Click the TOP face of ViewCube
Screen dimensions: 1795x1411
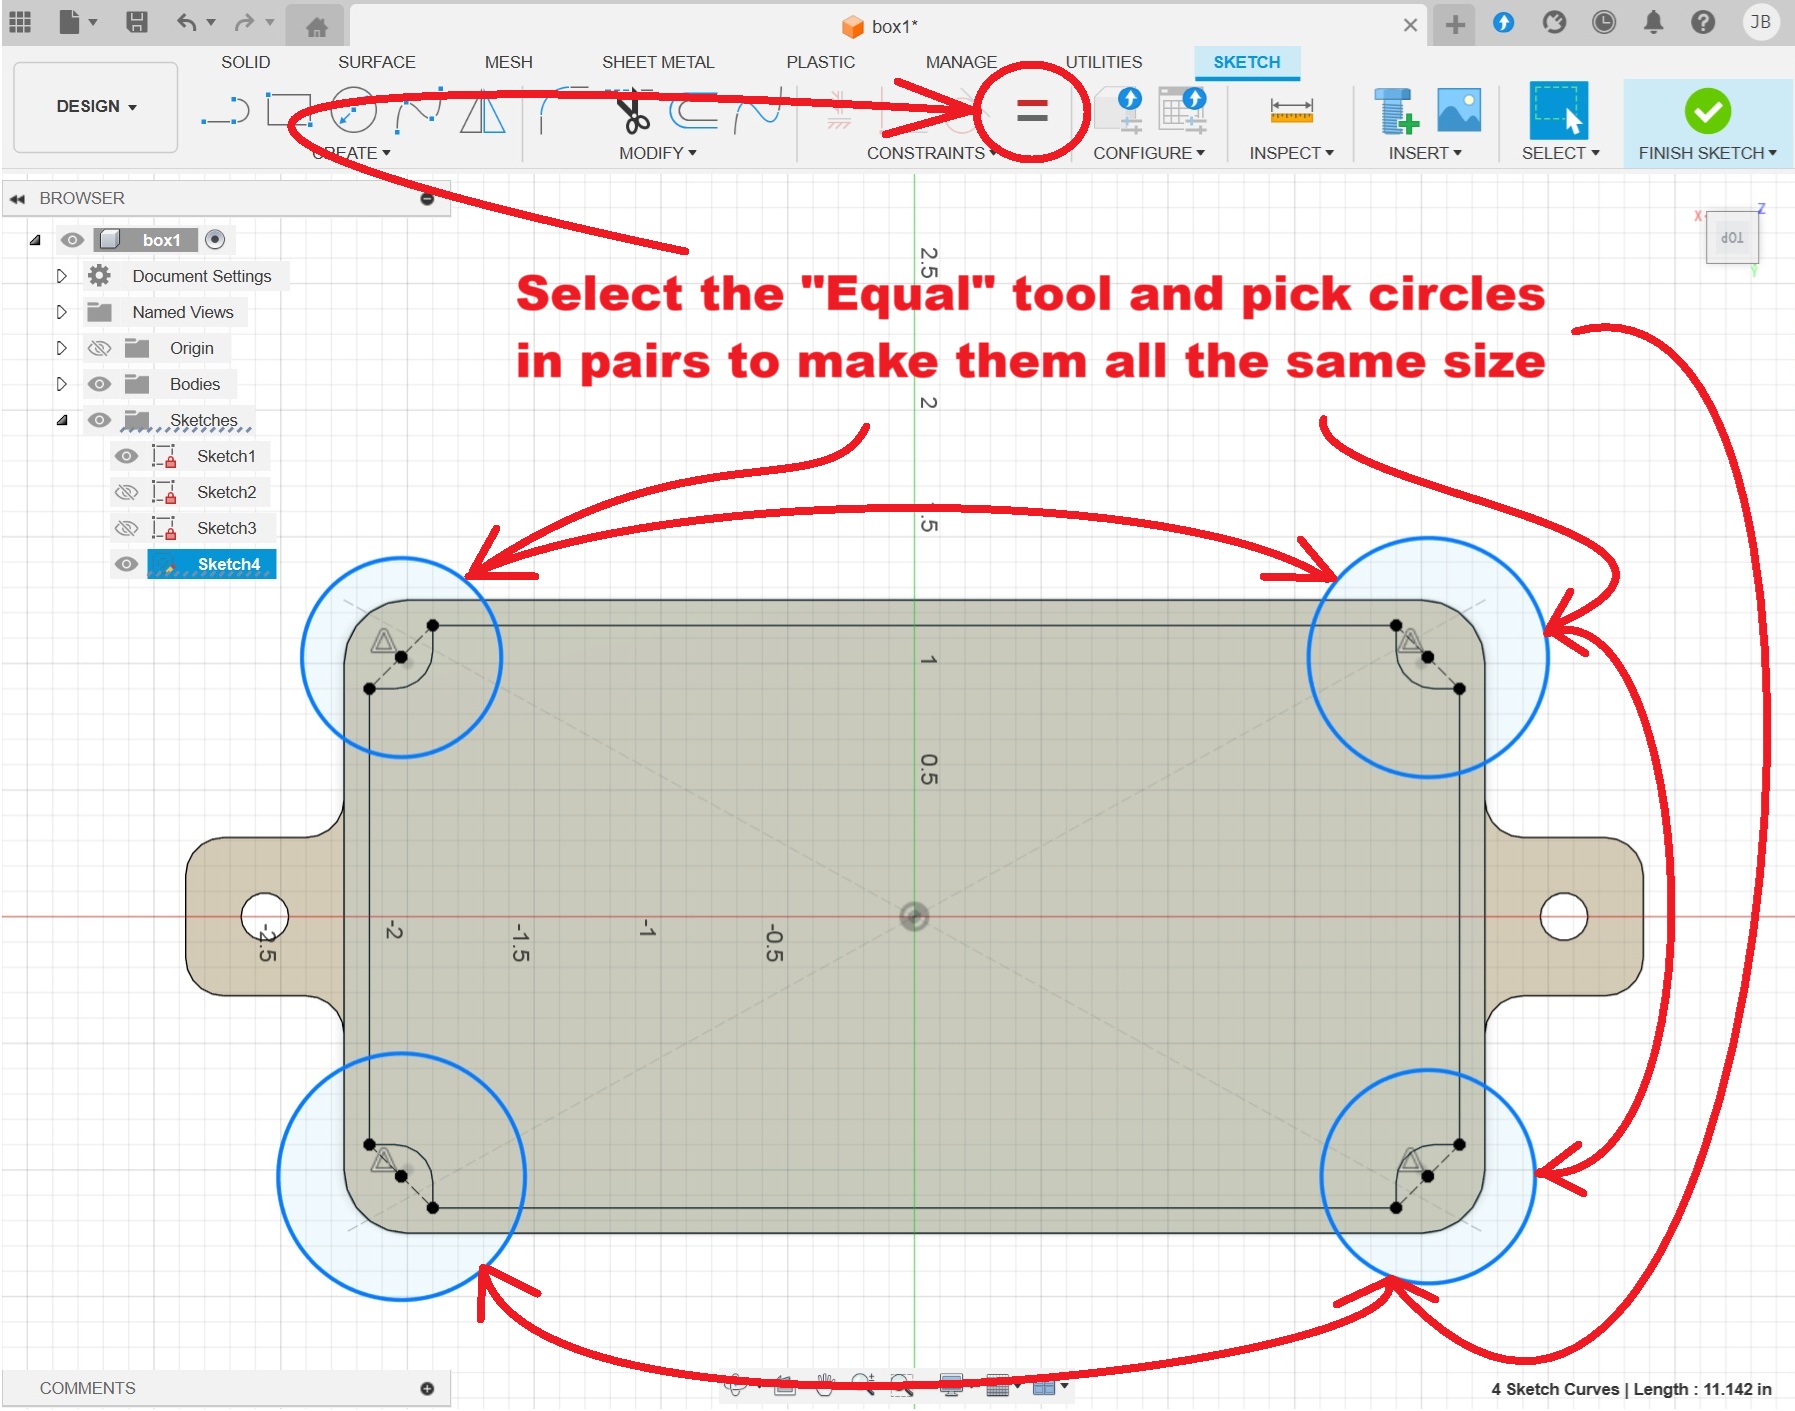pos(1731,238)
